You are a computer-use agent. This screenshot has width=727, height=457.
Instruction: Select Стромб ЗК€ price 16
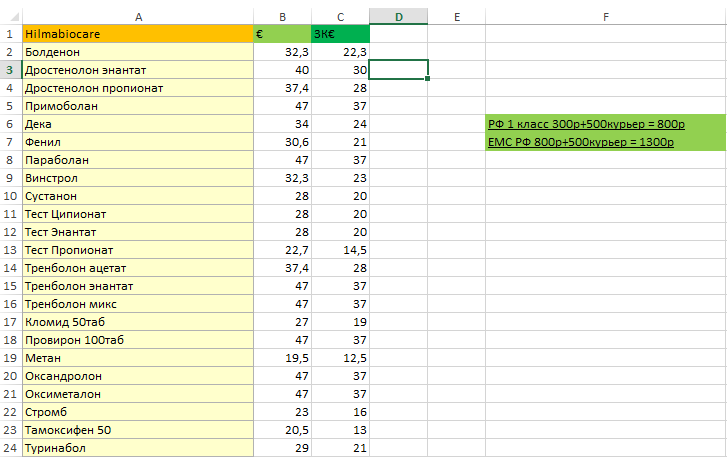pos(340,413)
